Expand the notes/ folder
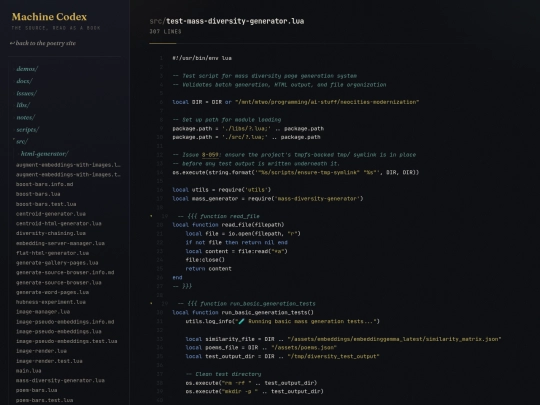 point(25,117)
